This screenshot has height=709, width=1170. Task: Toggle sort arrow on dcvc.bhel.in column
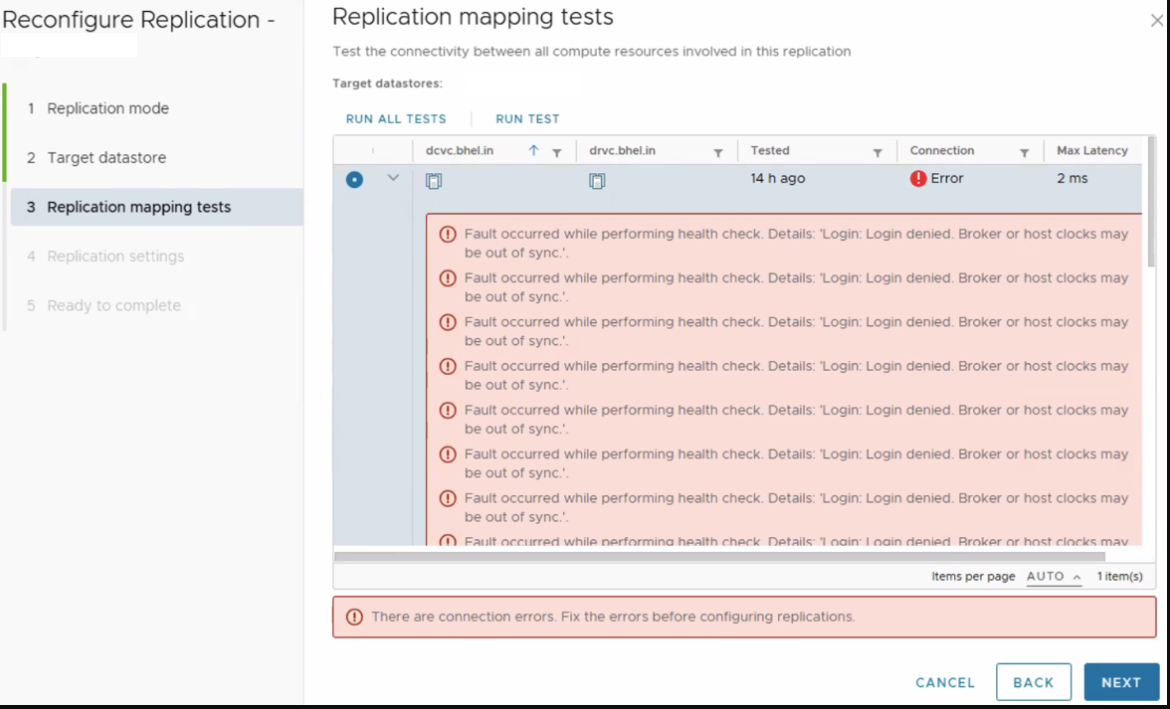[534, 151]
